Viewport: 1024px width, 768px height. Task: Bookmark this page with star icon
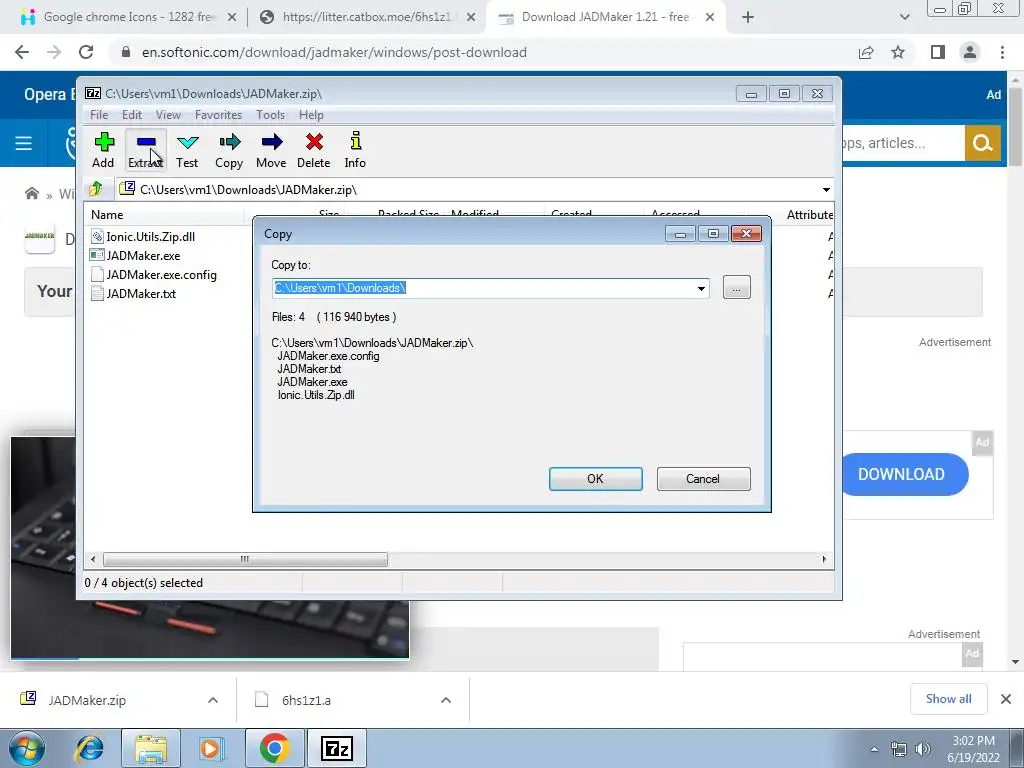(x=898, y=52)
